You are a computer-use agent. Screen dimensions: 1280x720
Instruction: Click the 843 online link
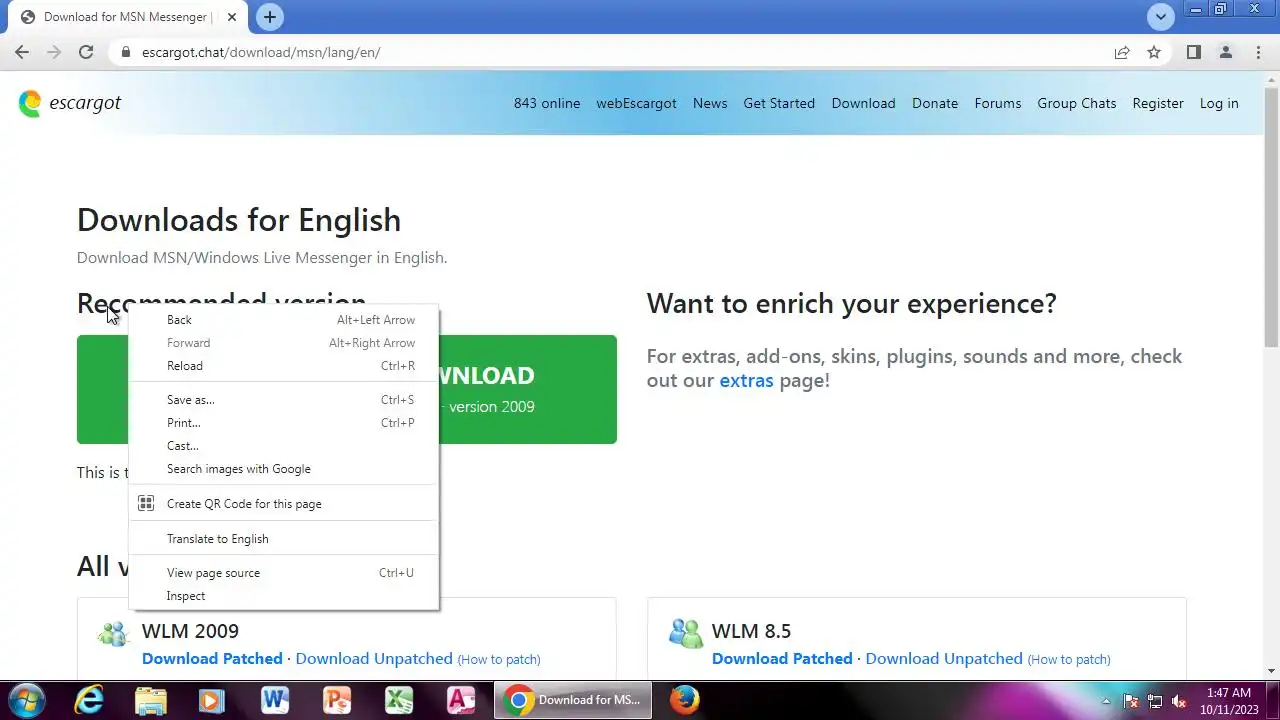point(547,103)
